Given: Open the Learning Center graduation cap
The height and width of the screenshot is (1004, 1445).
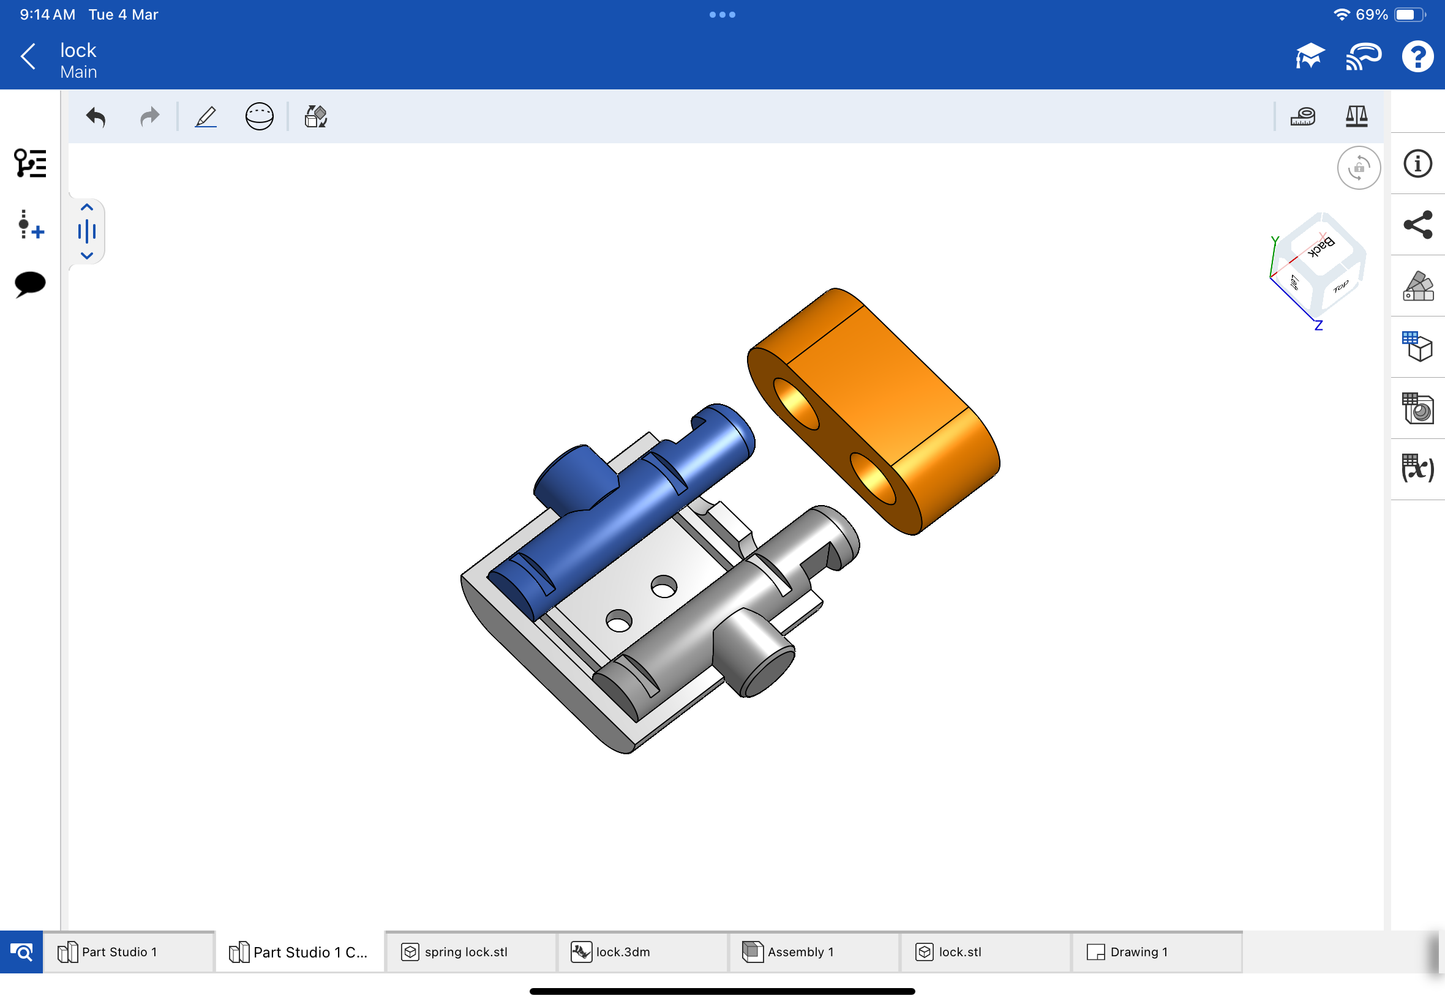Looking at the screenshot, I should [x=1310, y=57].
